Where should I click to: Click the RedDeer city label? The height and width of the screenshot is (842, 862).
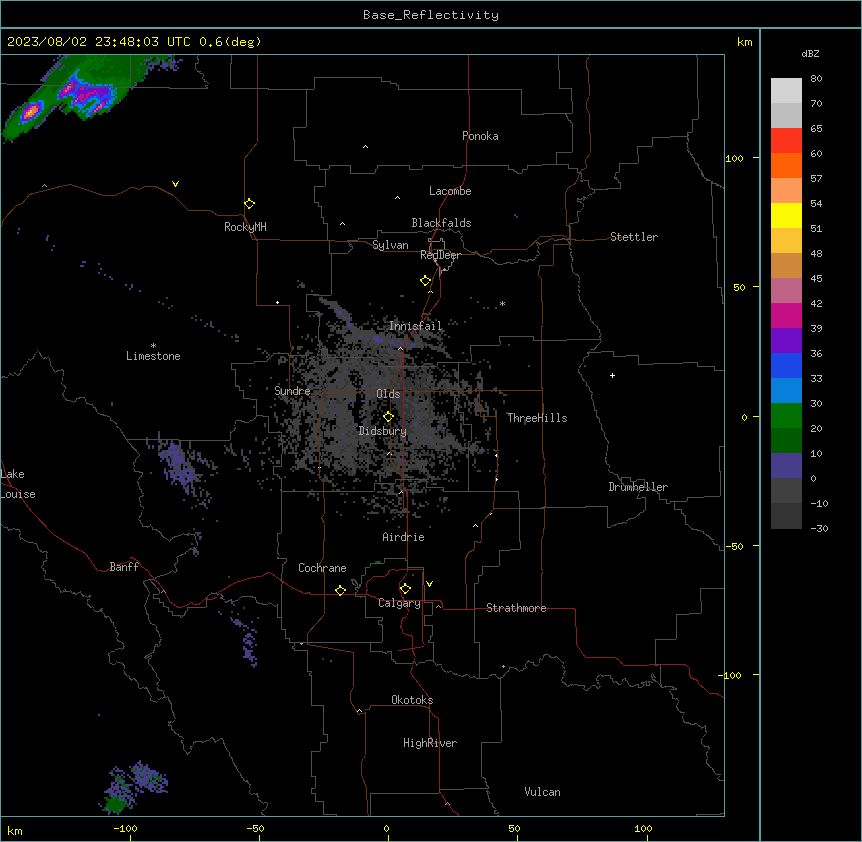pyautogui.click(x=441, y=255)
